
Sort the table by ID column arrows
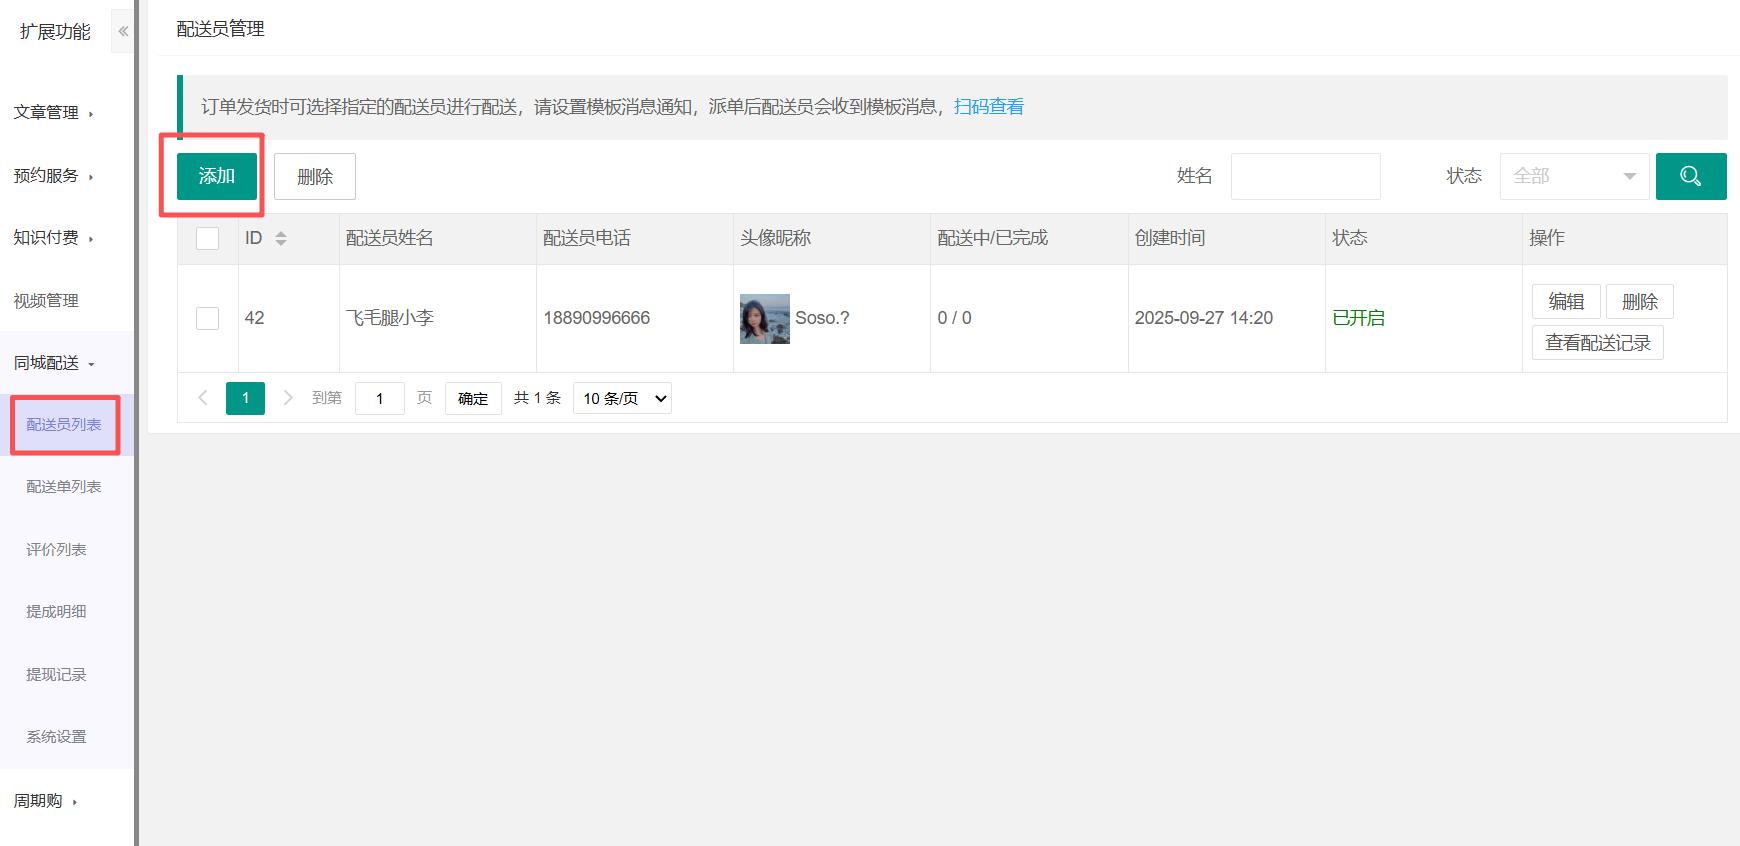(281, 238)
